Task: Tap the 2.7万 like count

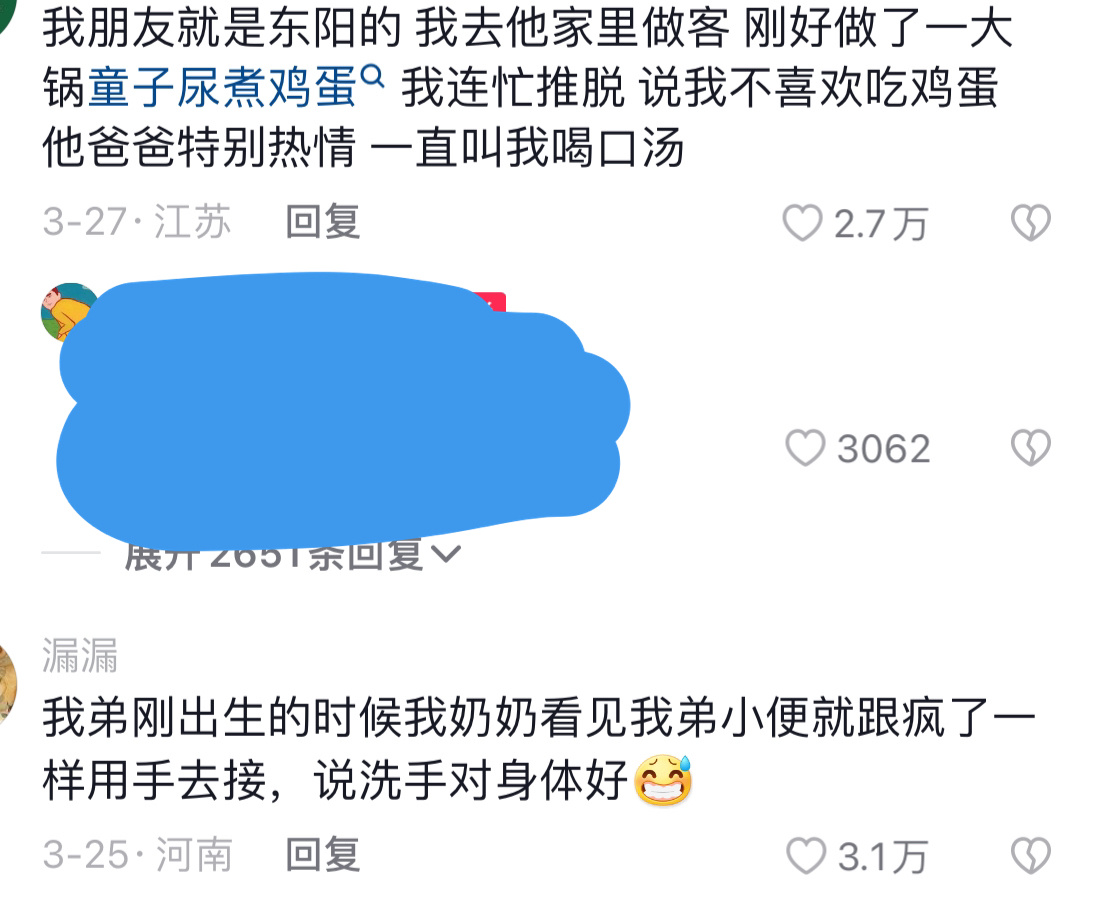Action: [881, 224]
